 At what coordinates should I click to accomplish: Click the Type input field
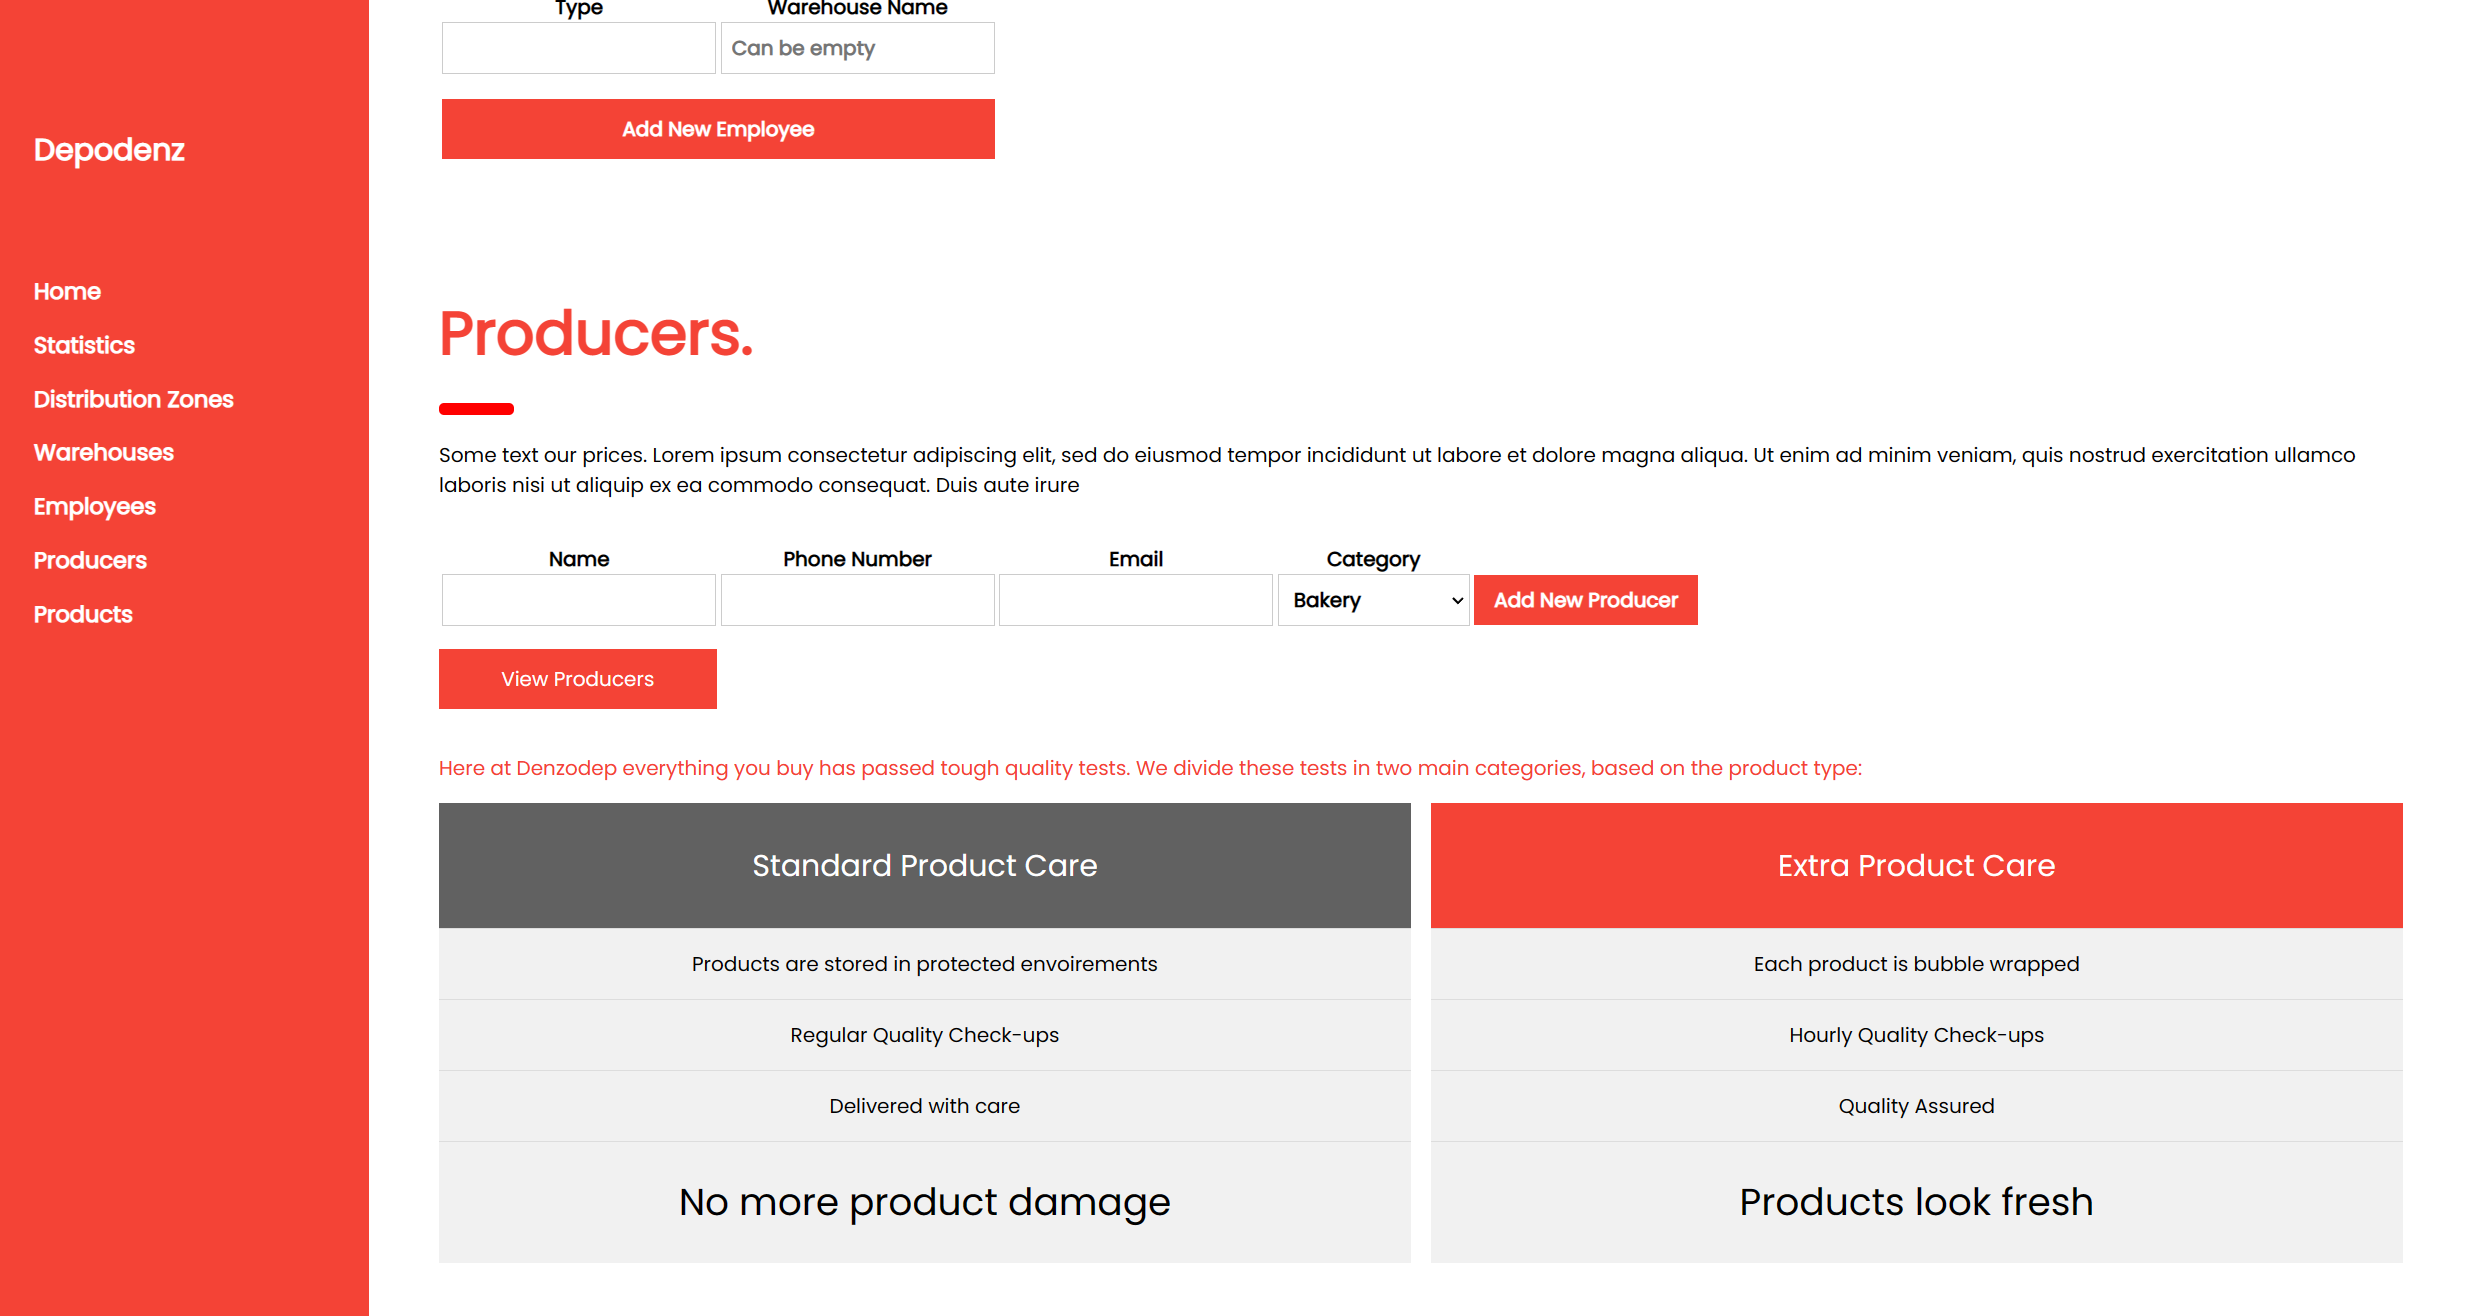point(578,47)
